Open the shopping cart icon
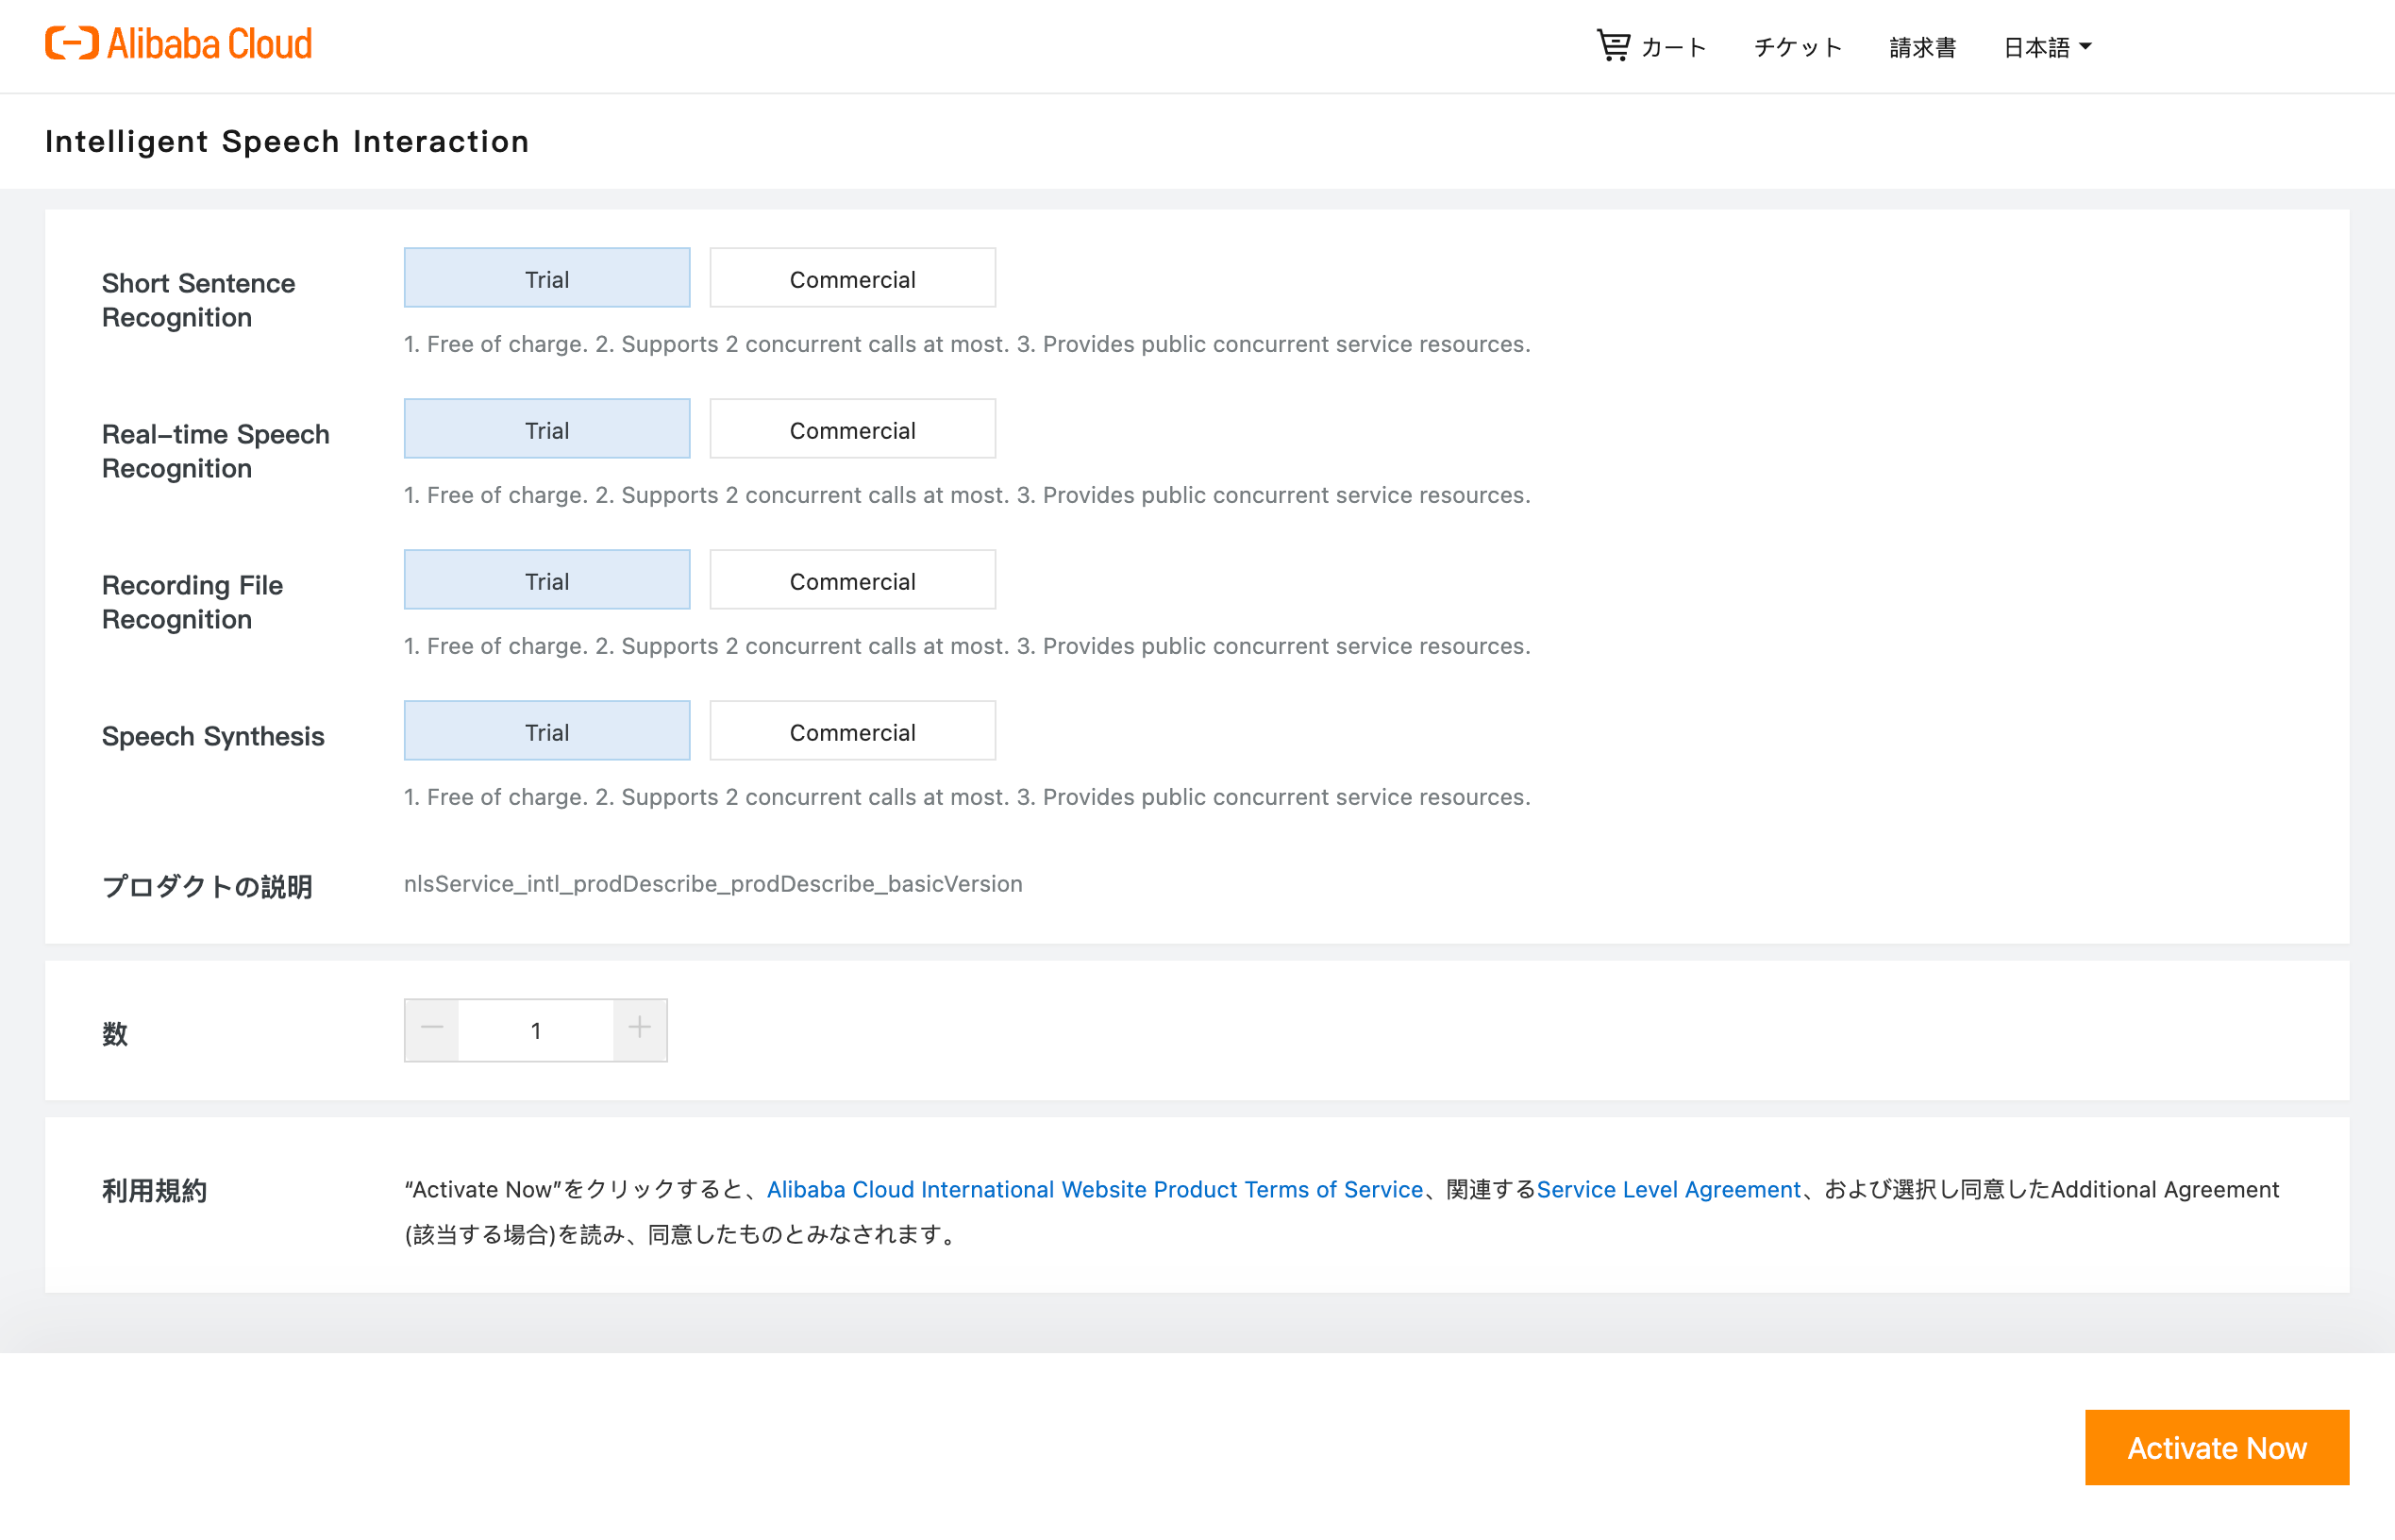Viewport: 2395px width, 1540px height. pyautogui.click(x=1612, y=46)
